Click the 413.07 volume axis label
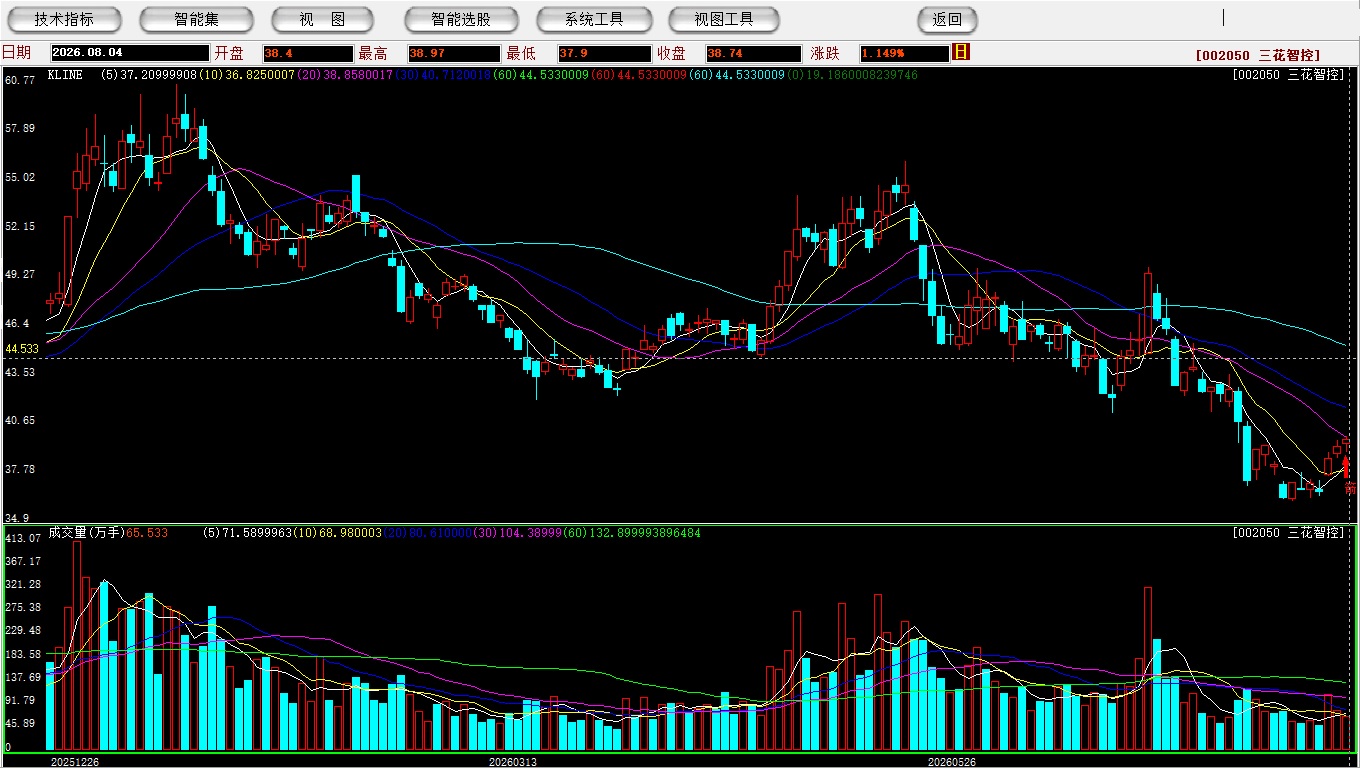Viewport: 1360px width, 768px height. coord(23,538)
